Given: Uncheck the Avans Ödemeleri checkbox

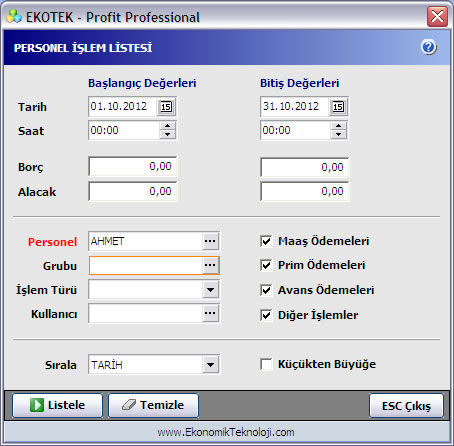Looking at the screenshot, I should 266,290.
